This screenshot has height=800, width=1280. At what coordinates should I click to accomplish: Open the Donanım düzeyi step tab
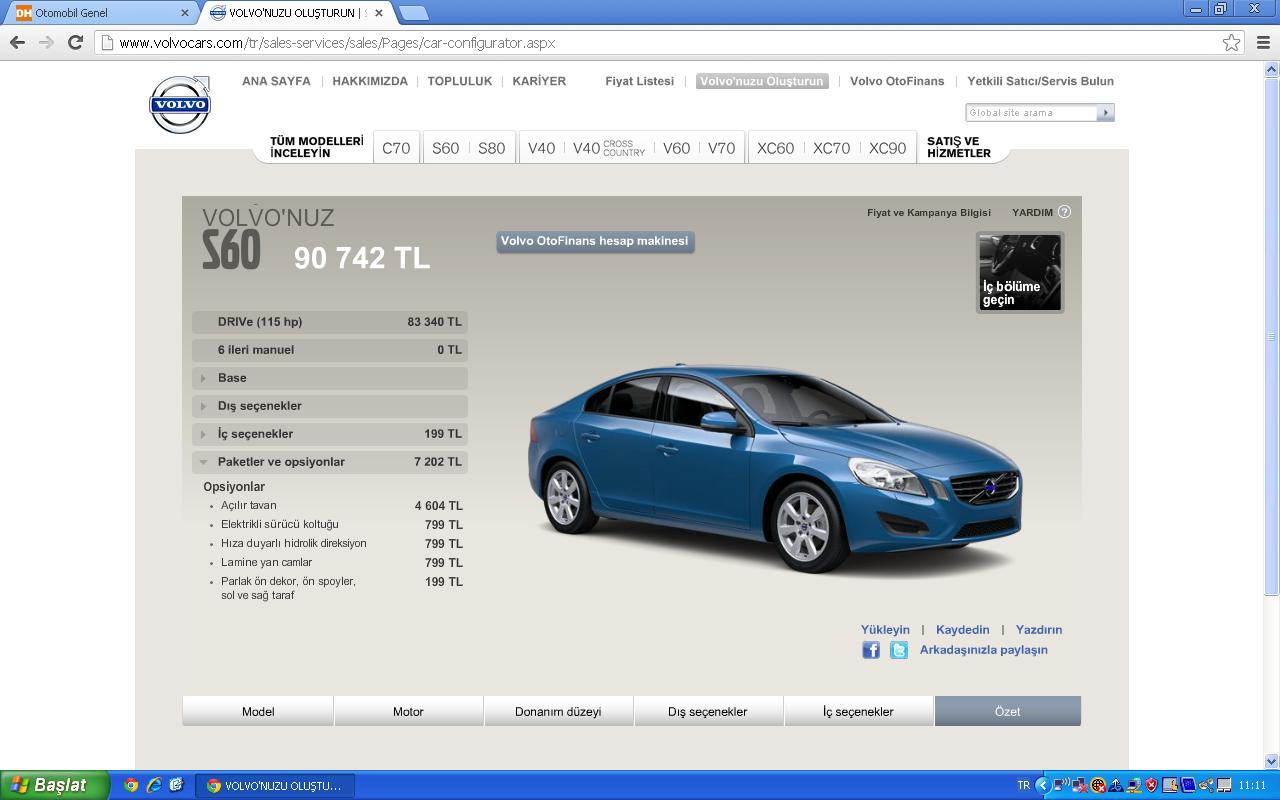pyautogui.click(x=558, y=711)
